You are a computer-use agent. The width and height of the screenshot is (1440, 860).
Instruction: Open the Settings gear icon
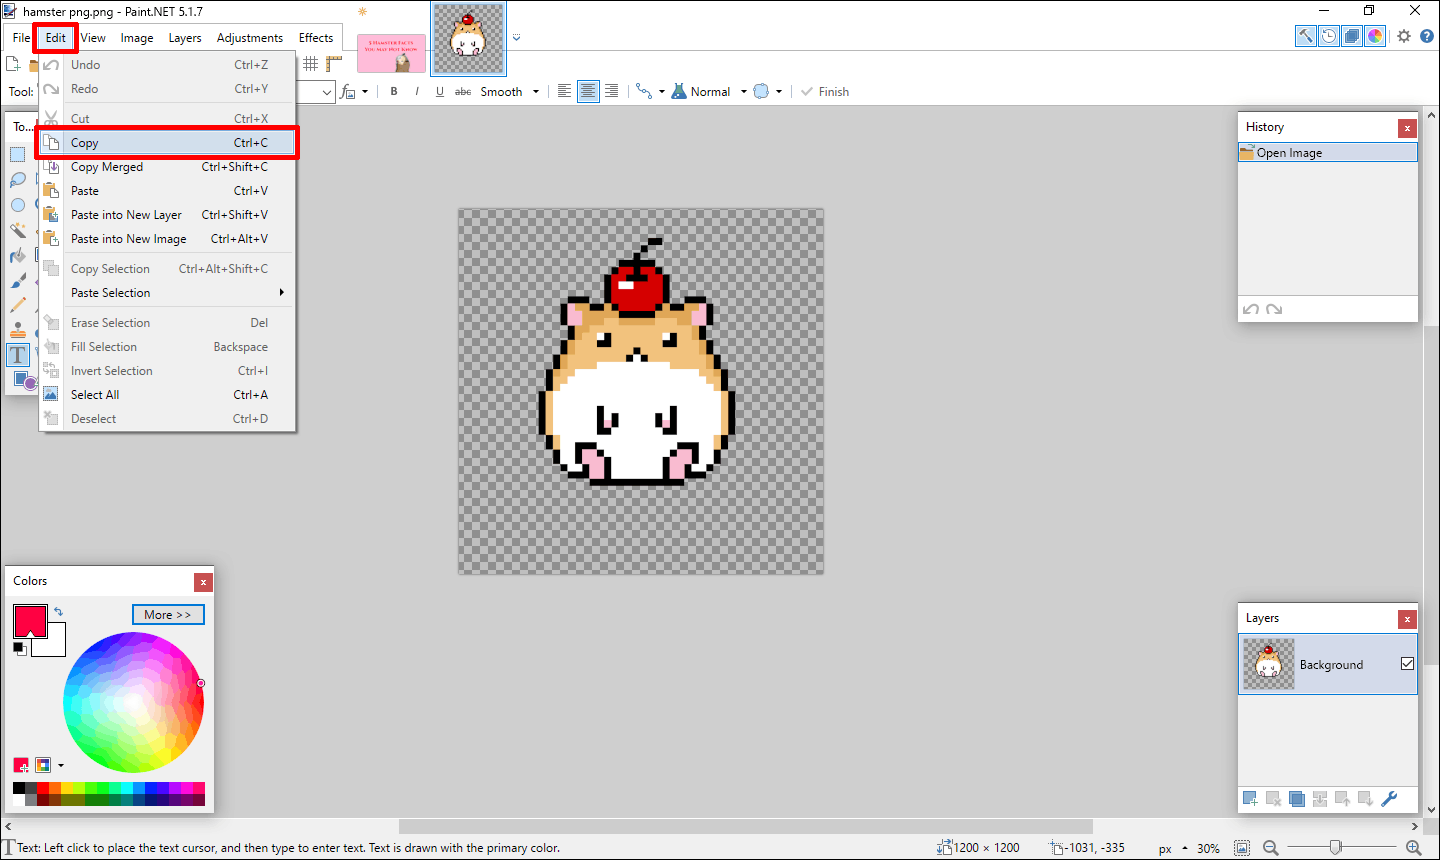(1404, 36)
